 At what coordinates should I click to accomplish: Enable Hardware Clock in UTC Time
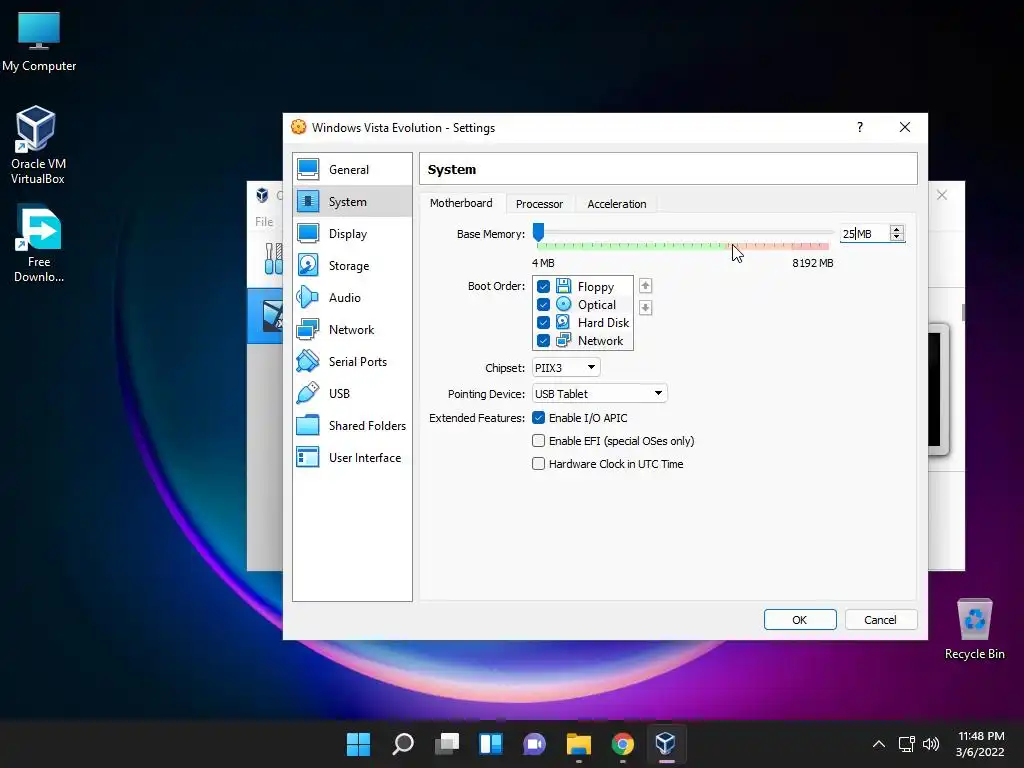tap(539, 464)
